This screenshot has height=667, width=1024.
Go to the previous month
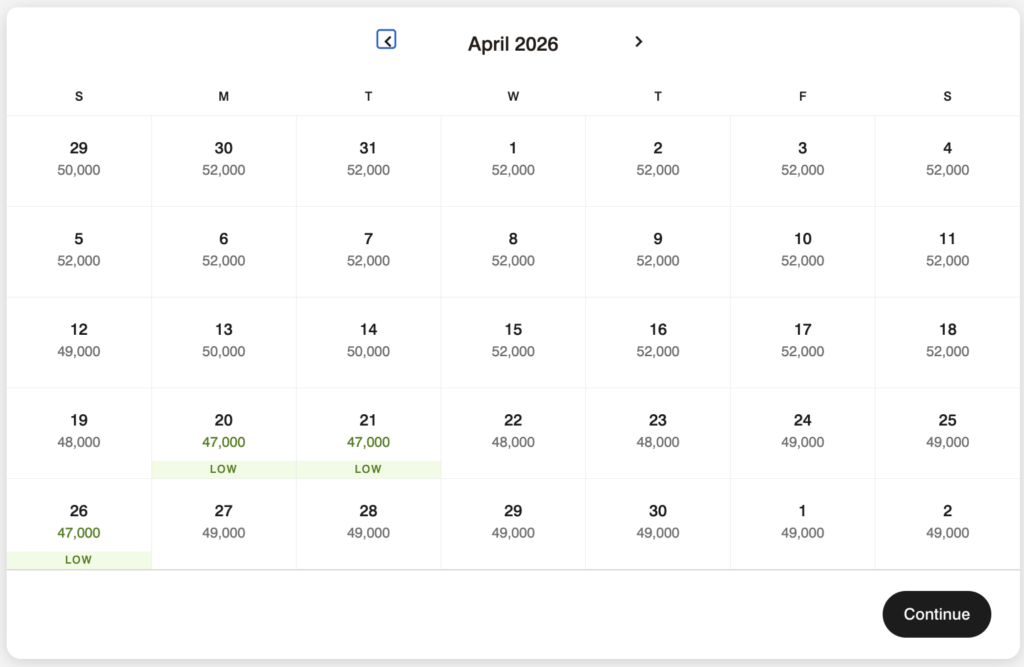click(x=387, y=40)
